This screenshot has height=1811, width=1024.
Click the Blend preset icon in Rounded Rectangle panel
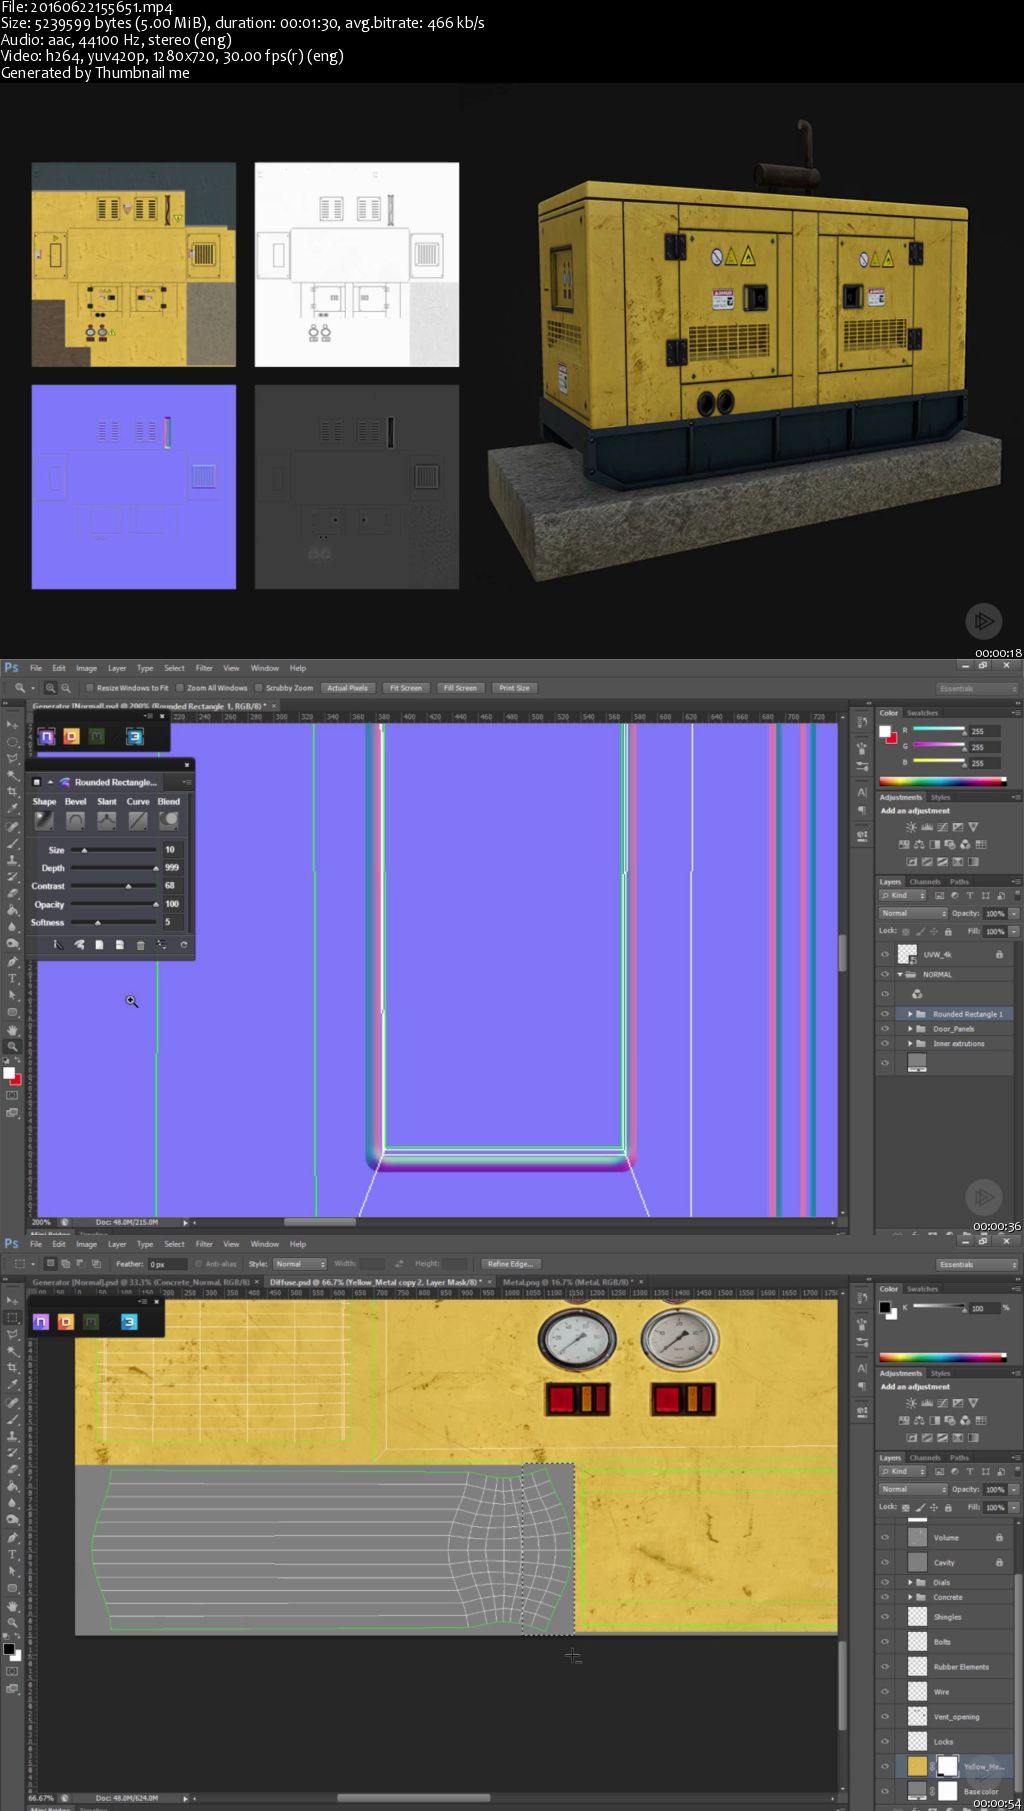[x=169, y=821]
